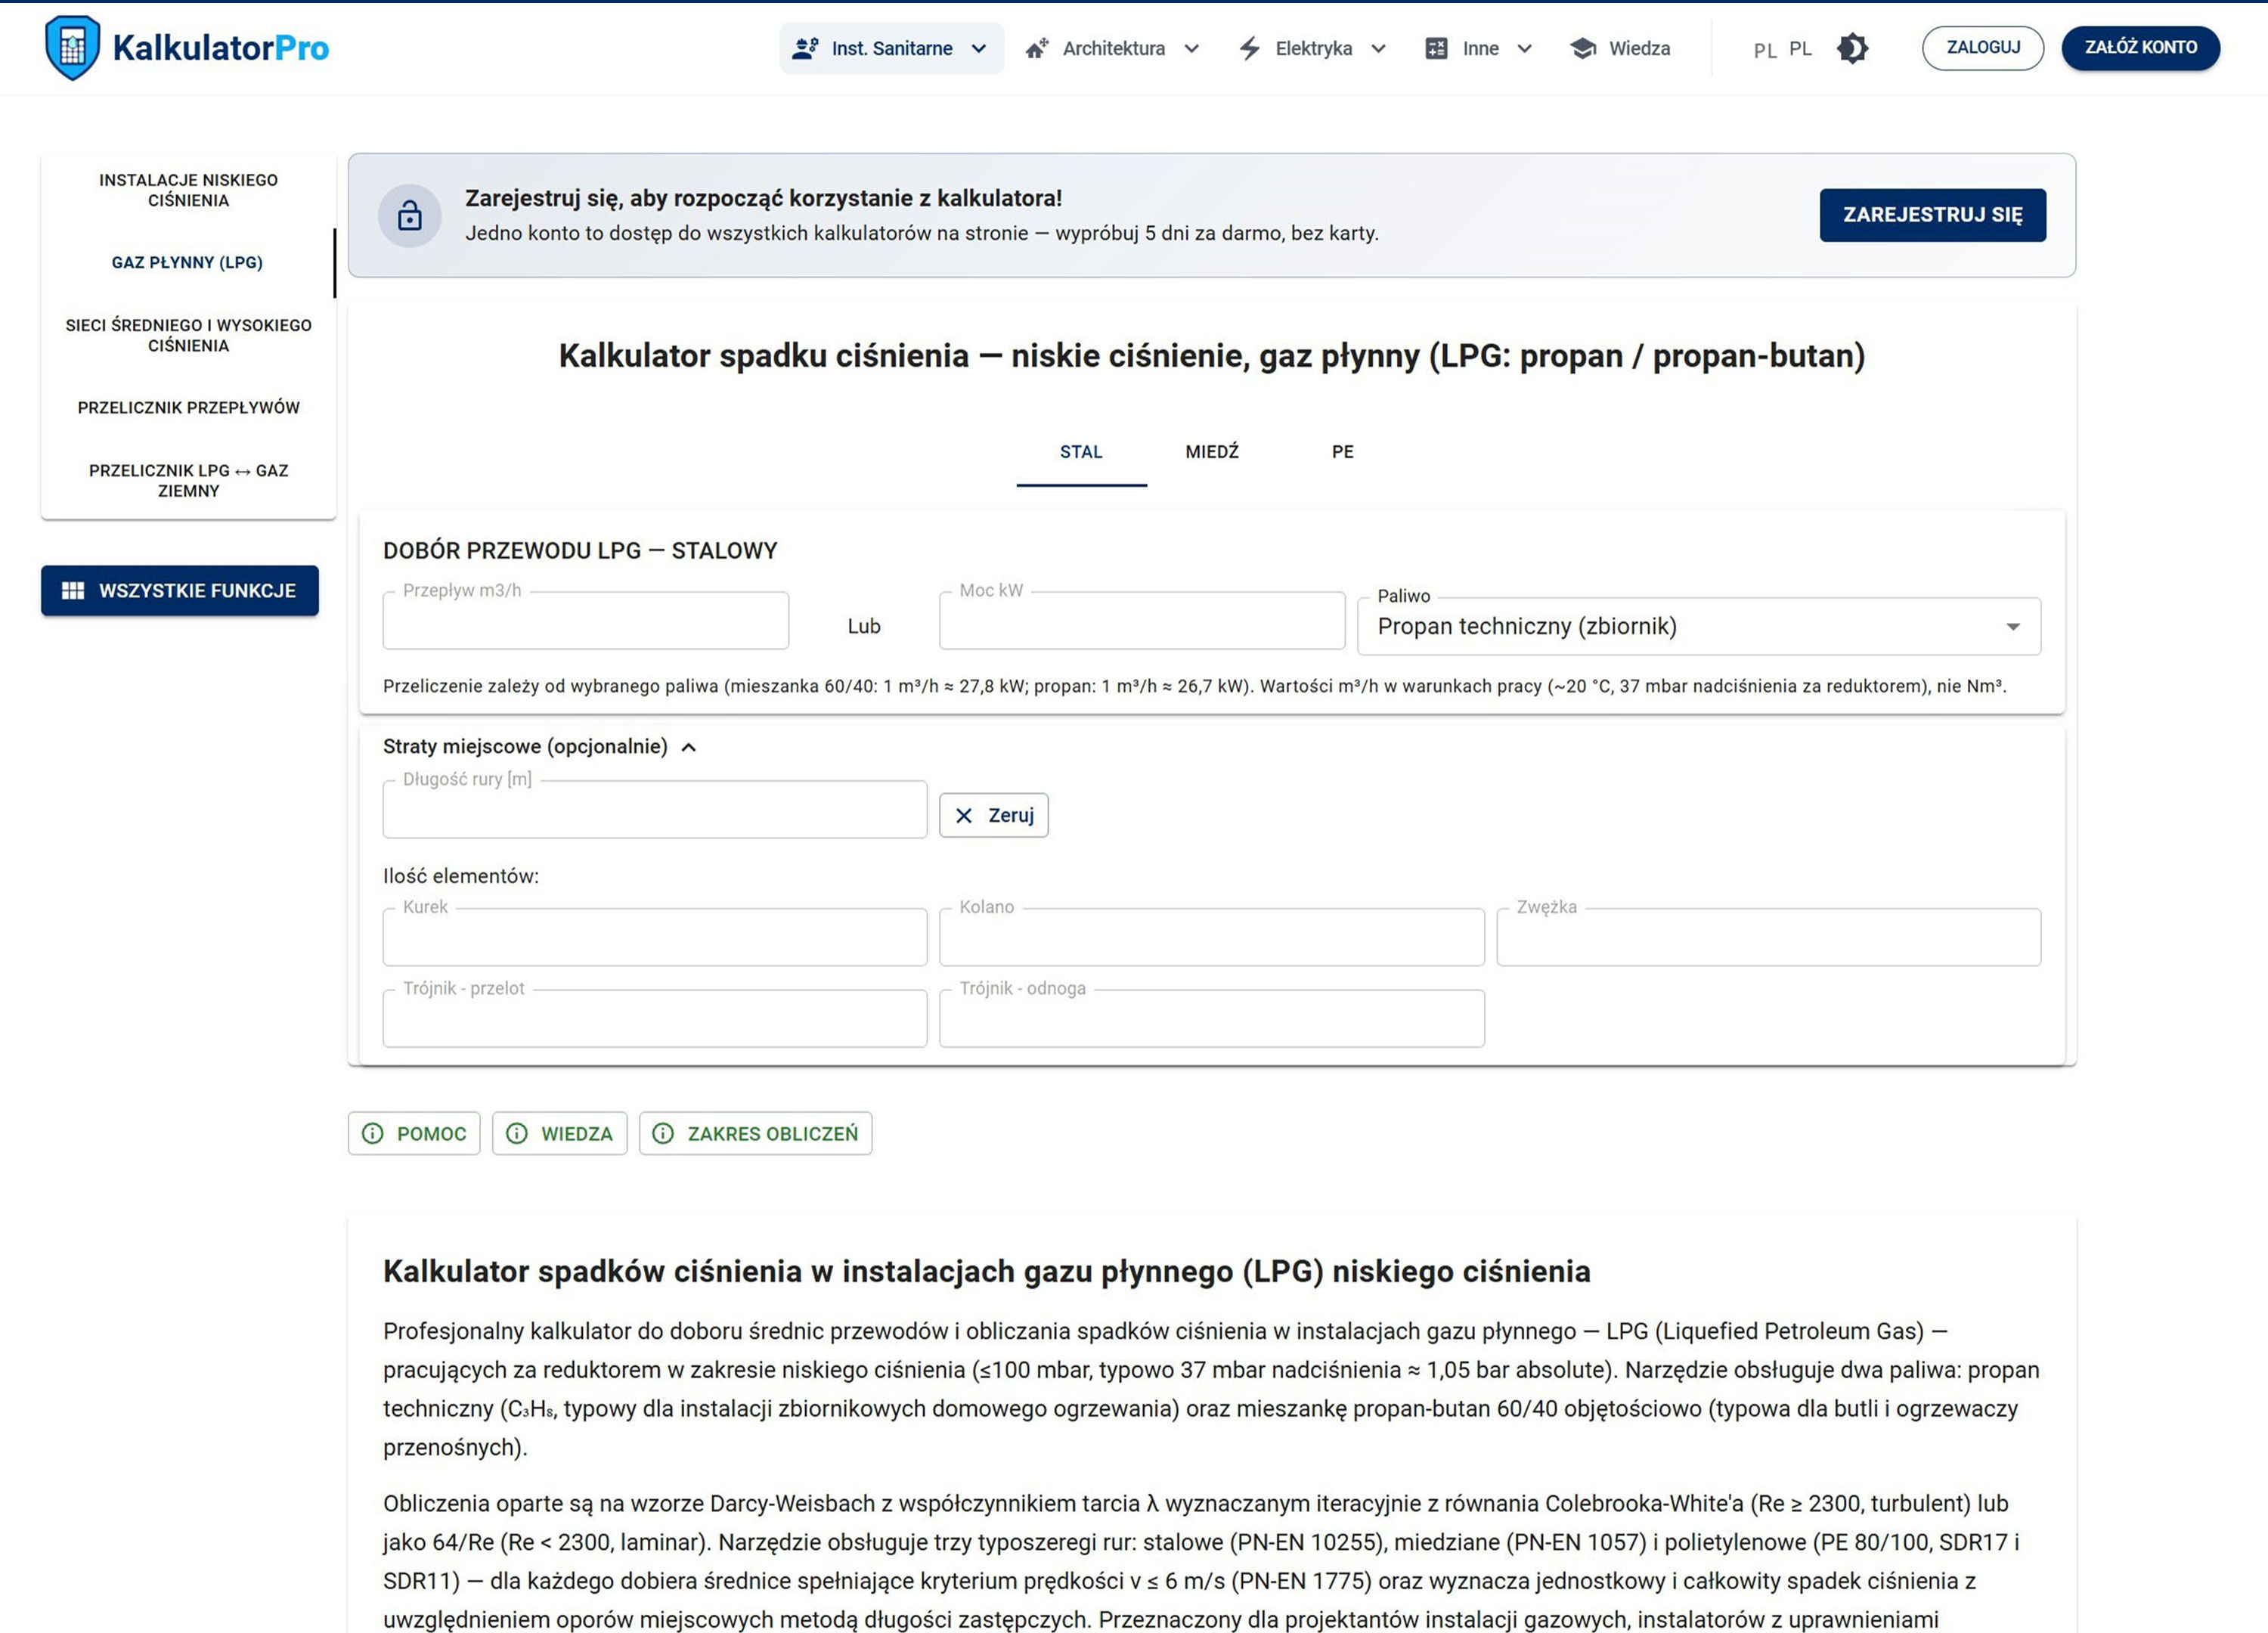Switch to the MIEDŹ tab

click(1212, 452)
